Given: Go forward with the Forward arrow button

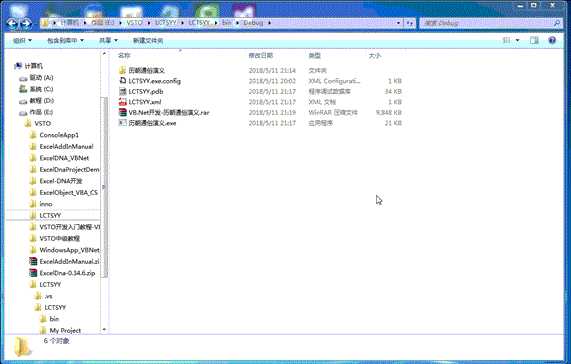Looking at the screenshot, I should pos(26,24).
